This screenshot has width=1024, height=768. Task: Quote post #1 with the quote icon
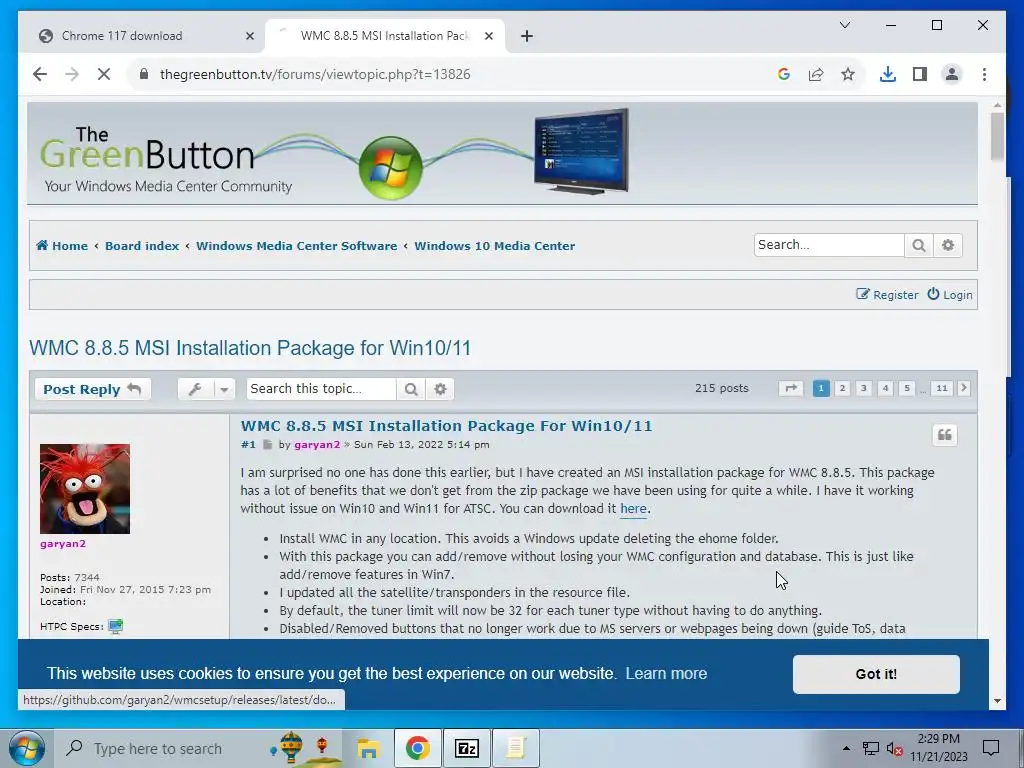(x=944, y=435)
